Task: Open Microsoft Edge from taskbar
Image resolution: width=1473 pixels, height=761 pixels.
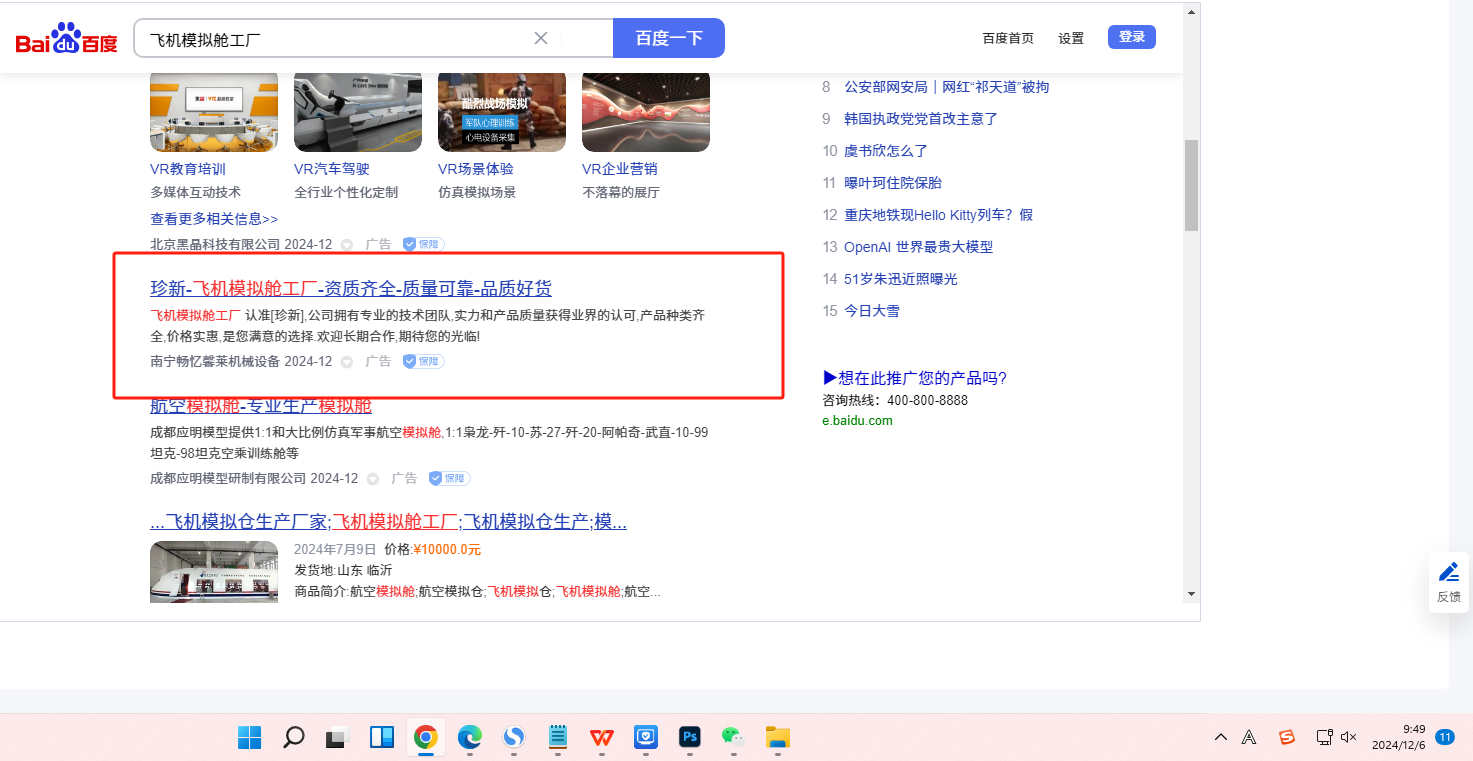Action: pos(469,737)
